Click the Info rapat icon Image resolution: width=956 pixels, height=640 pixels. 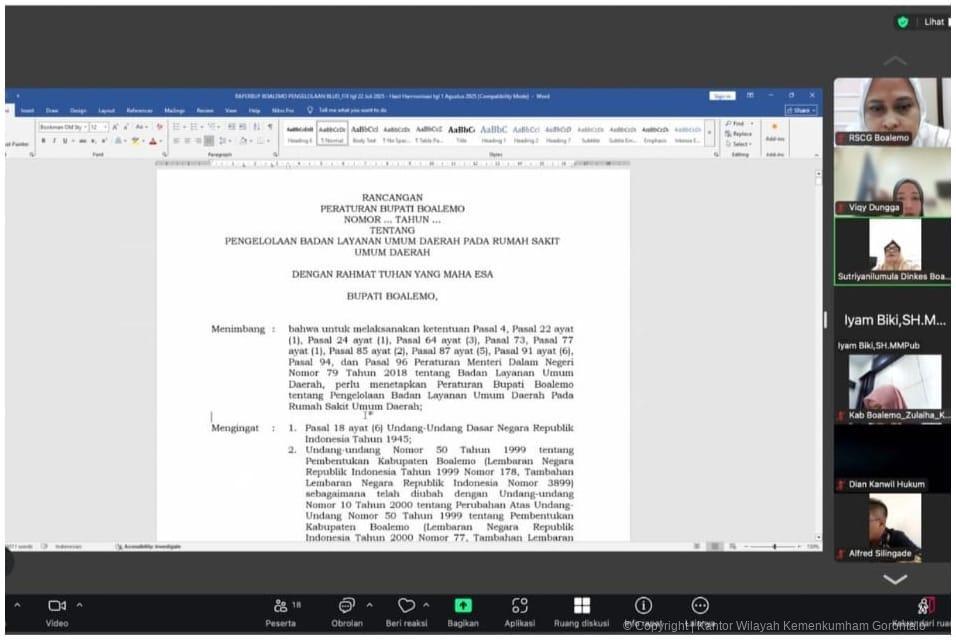643,606
